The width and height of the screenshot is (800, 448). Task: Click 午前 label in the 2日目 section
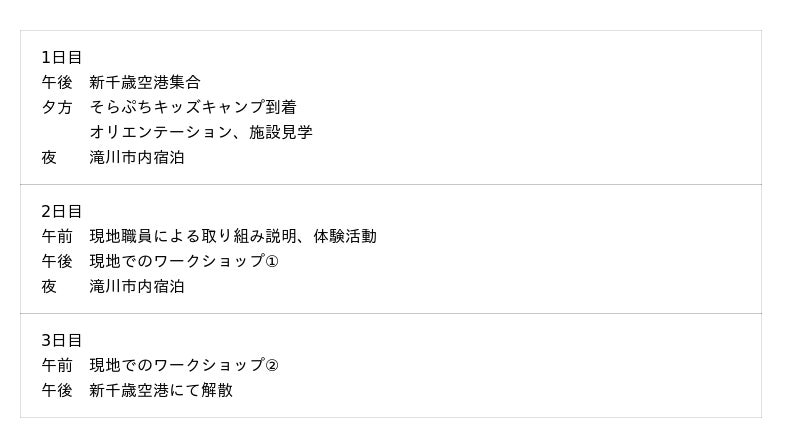pyautogui.click(x=57, y=237)
